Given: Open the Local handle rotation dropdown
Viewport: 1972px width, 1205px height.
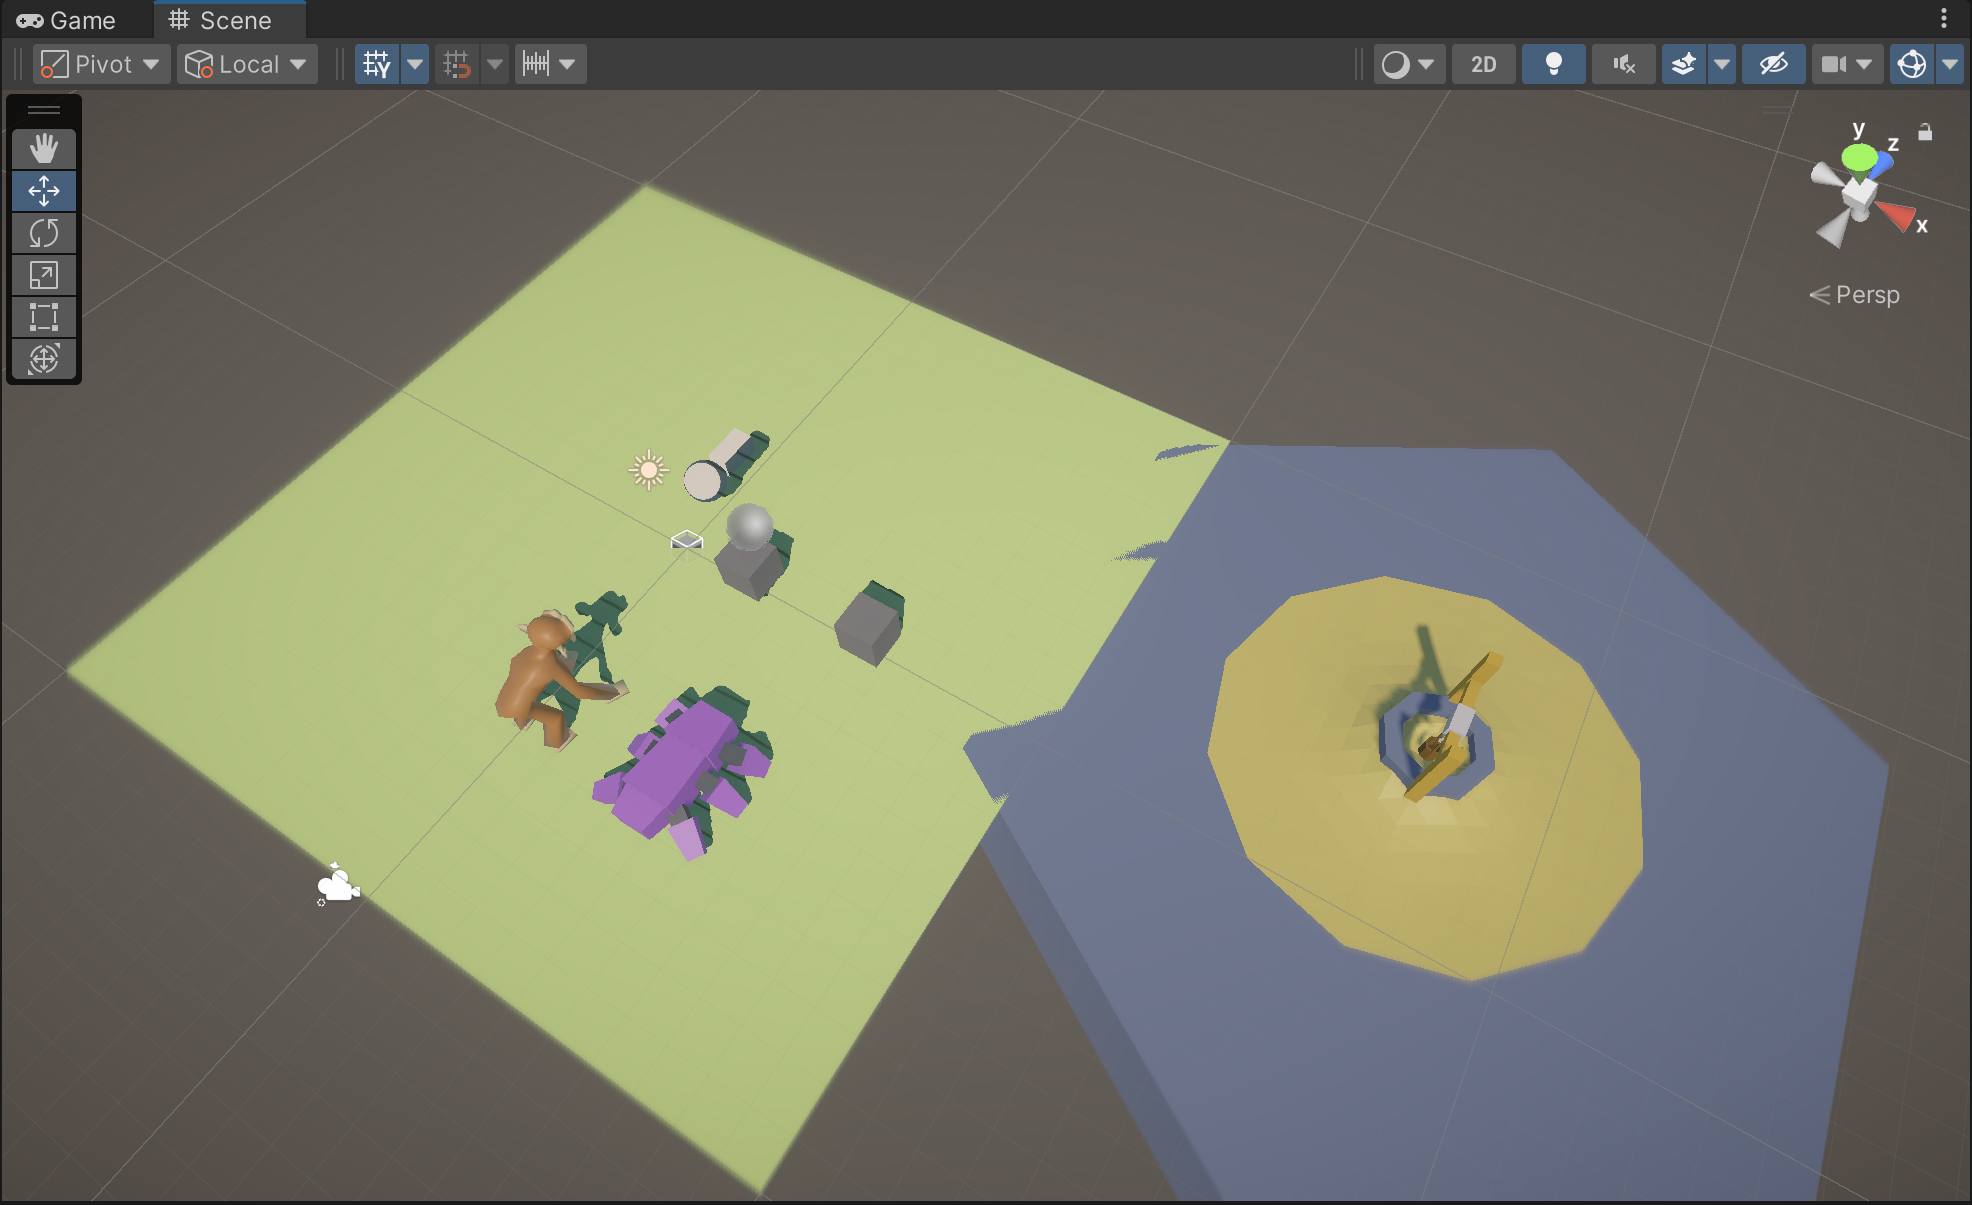Looking at the screenshot, I should (247, 64).
